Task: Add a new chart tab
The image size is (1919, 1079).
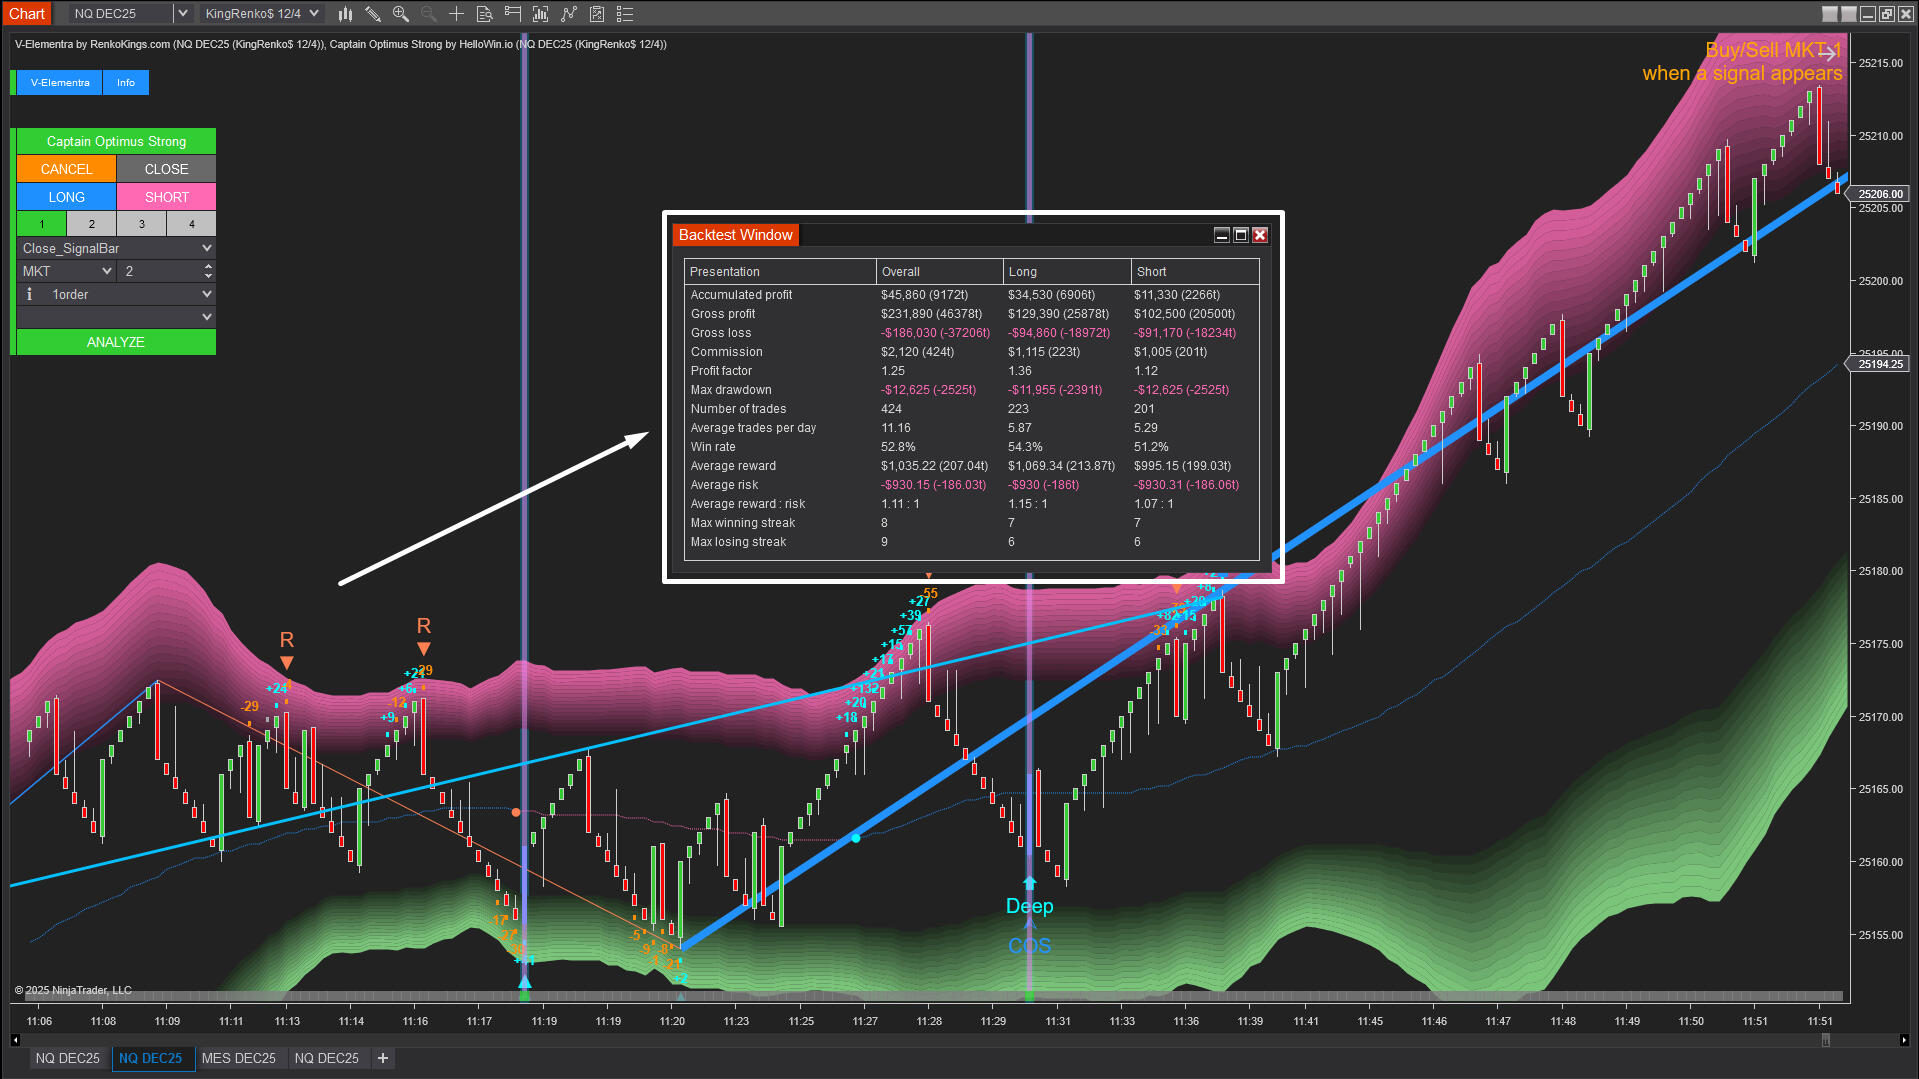Action: click(383, 1058)
